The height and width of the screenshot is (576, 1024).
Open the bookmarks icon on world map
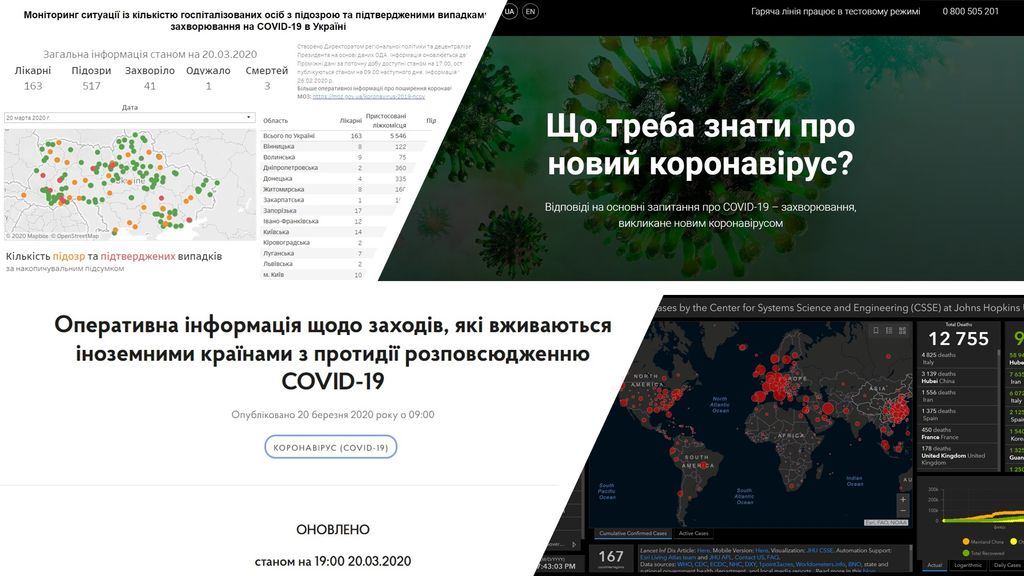875,331
